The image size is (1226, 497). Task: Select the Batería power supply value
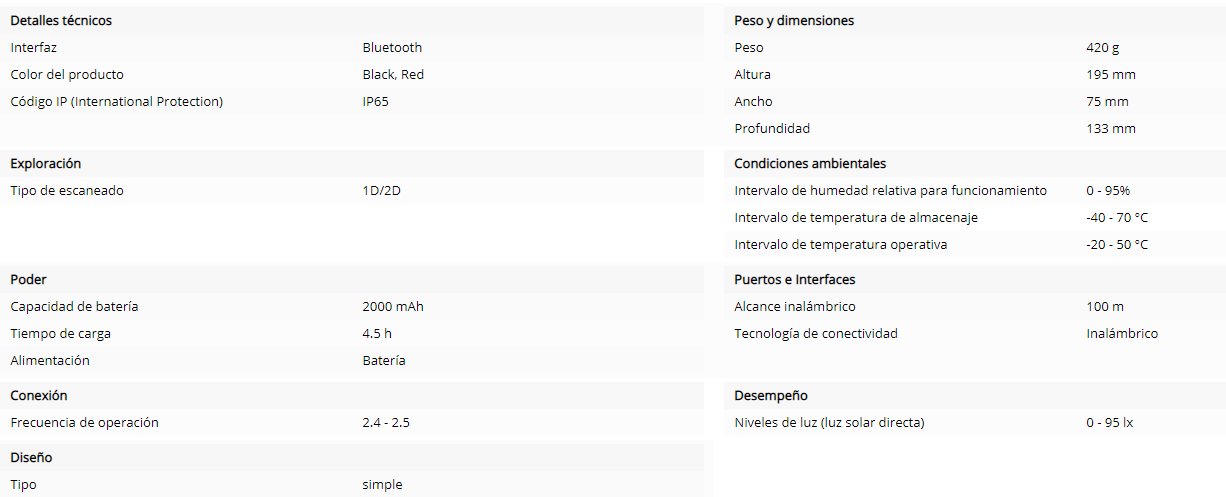pyautogui.click(x=384, y=360)
